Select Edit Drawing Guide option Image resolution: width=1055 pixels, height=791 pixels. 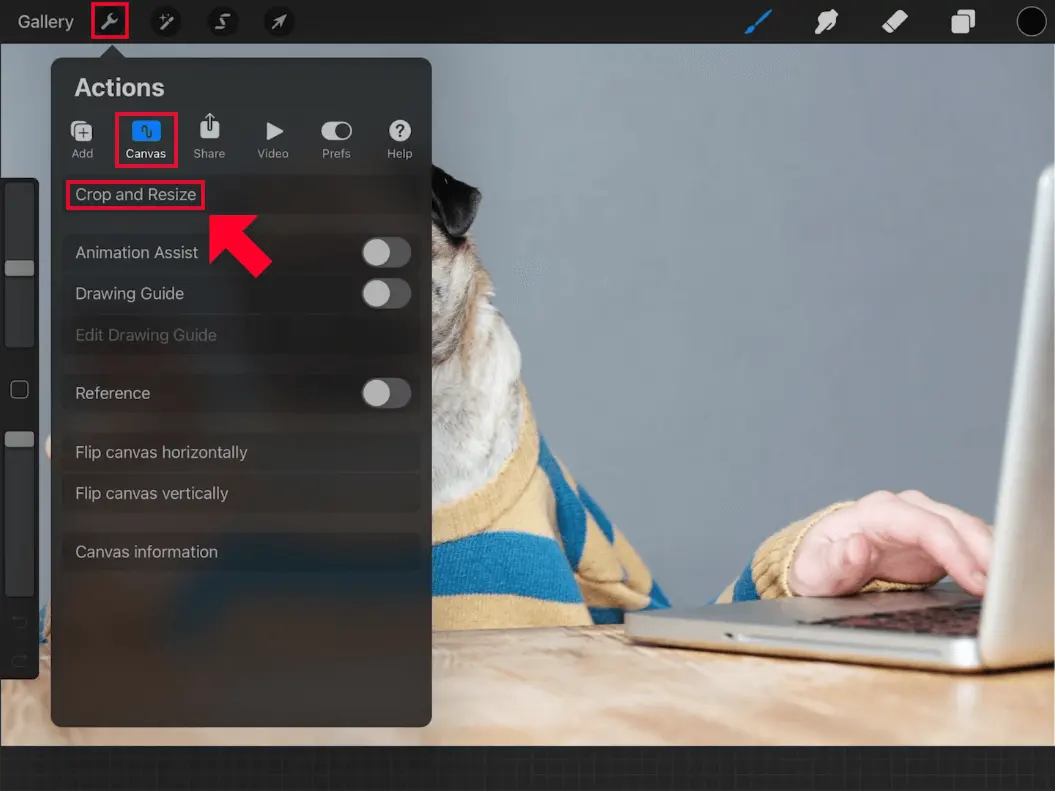pyautogui.click(x=241, y=335)
